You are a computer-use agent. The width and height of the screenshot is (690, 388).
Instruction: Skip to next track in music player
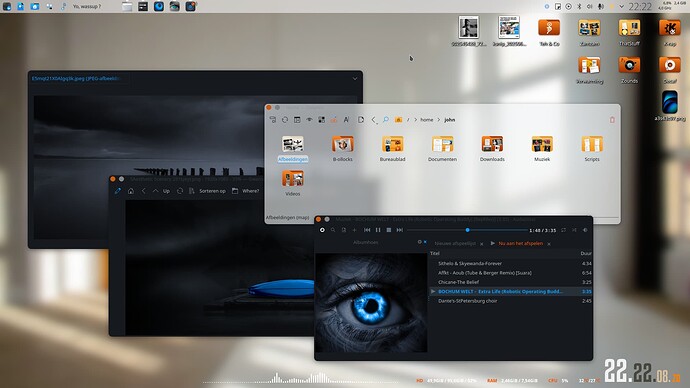tap(400, 230)
